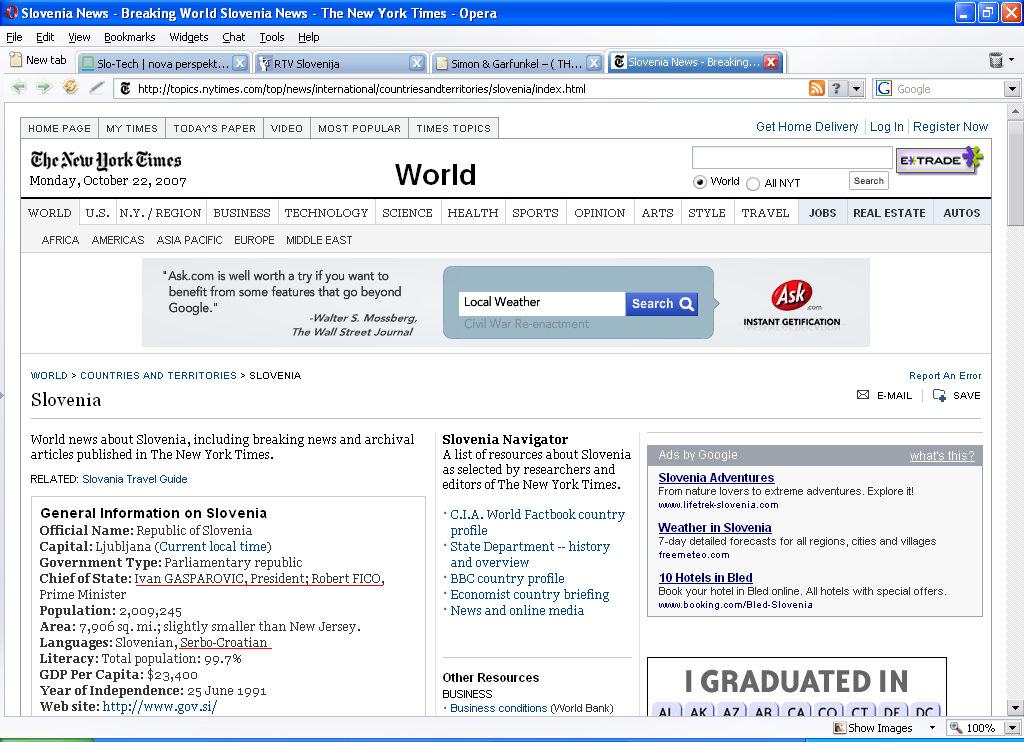Viewport: 1024px width, 742px height.
Task: Open the closed tabs trash icon
Action: [996, 60]
